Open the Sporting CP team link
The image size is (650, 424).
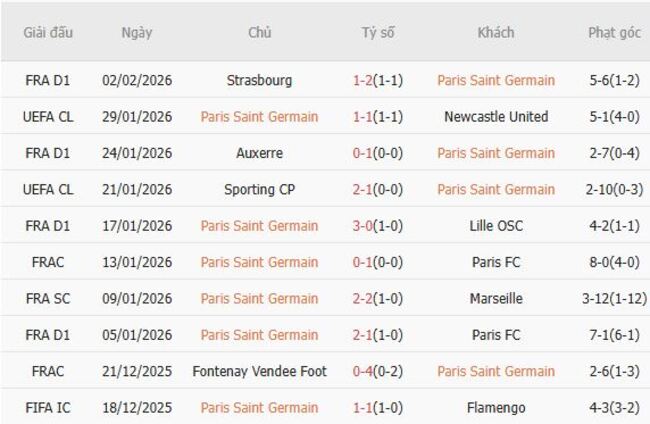click(259, 189)
